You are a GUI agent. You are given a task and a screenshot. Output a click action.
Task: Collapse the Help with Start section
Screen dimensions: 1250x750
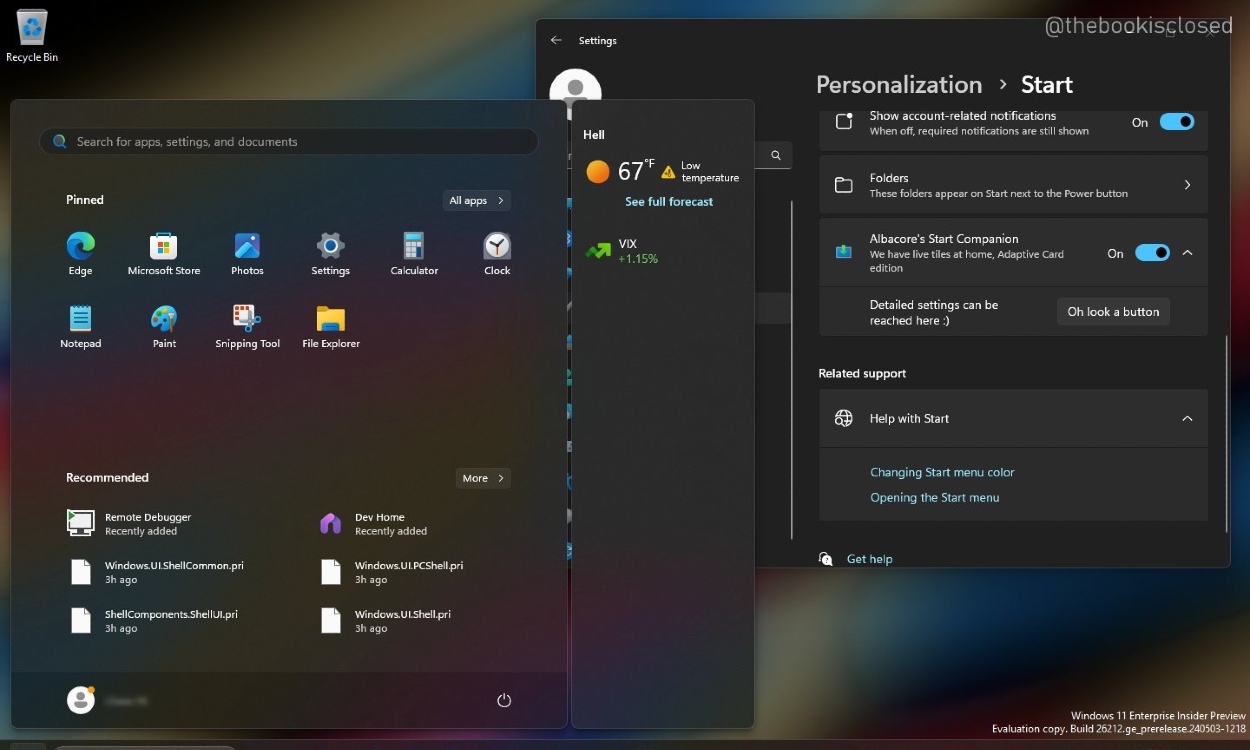click(1187, 418)
